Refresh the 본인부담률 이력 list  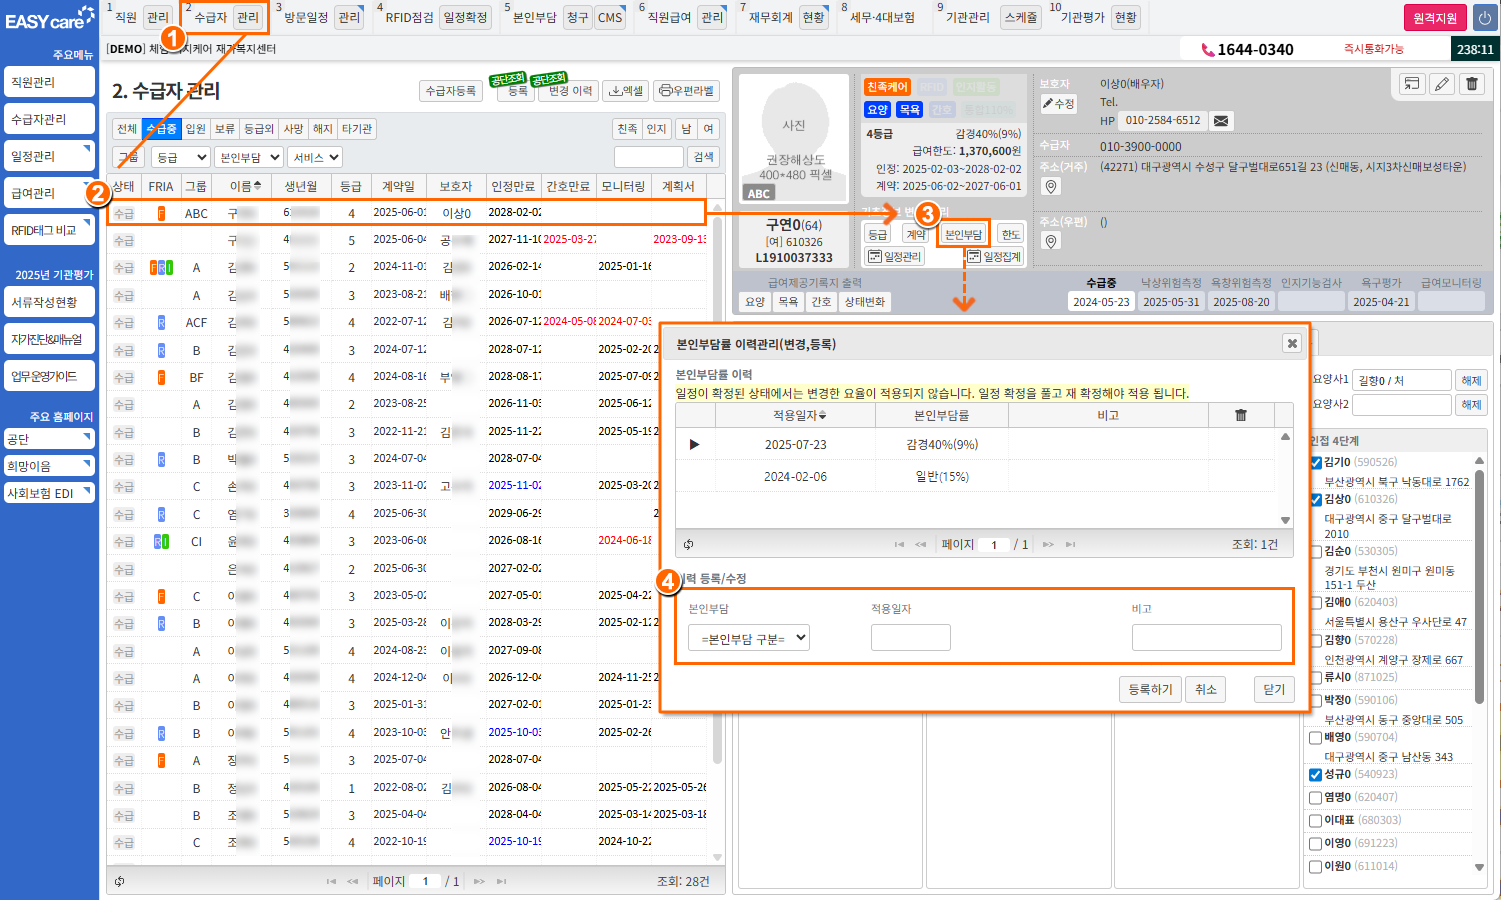(688, 545)
